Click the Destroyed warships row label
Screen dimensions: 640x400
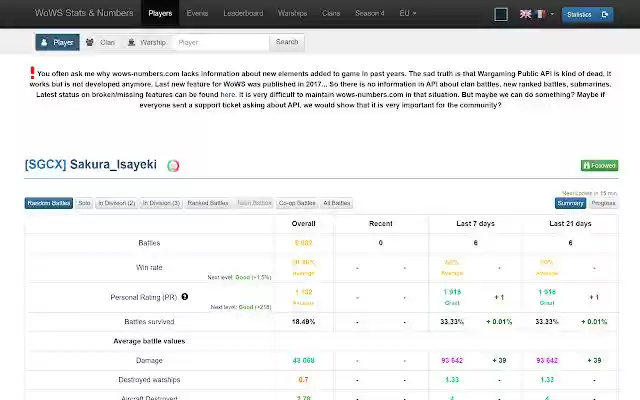[149, 380]
